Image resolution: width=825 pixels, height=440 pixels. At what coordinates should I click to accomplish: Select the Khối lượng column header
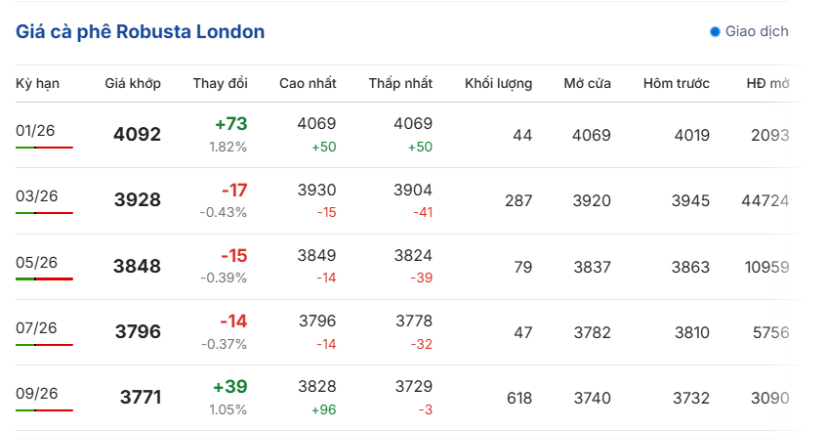498,83
